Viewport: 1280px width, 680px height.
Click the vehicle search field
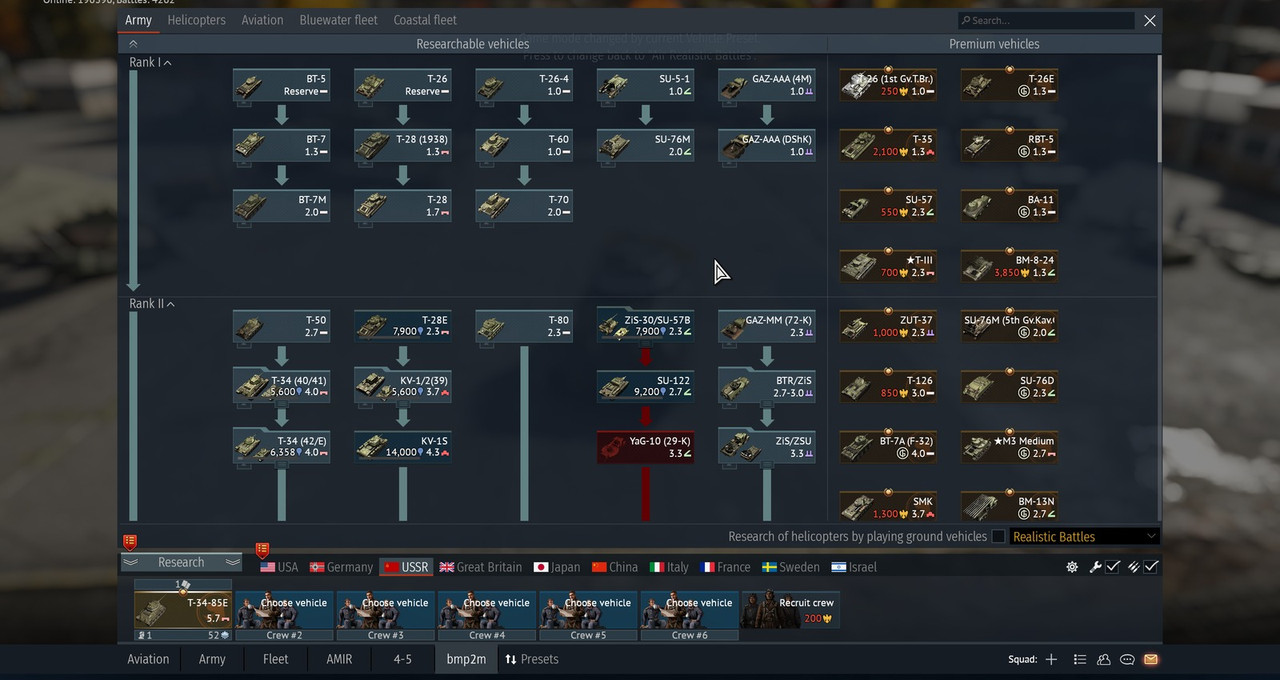click(x=1045, y=20)
